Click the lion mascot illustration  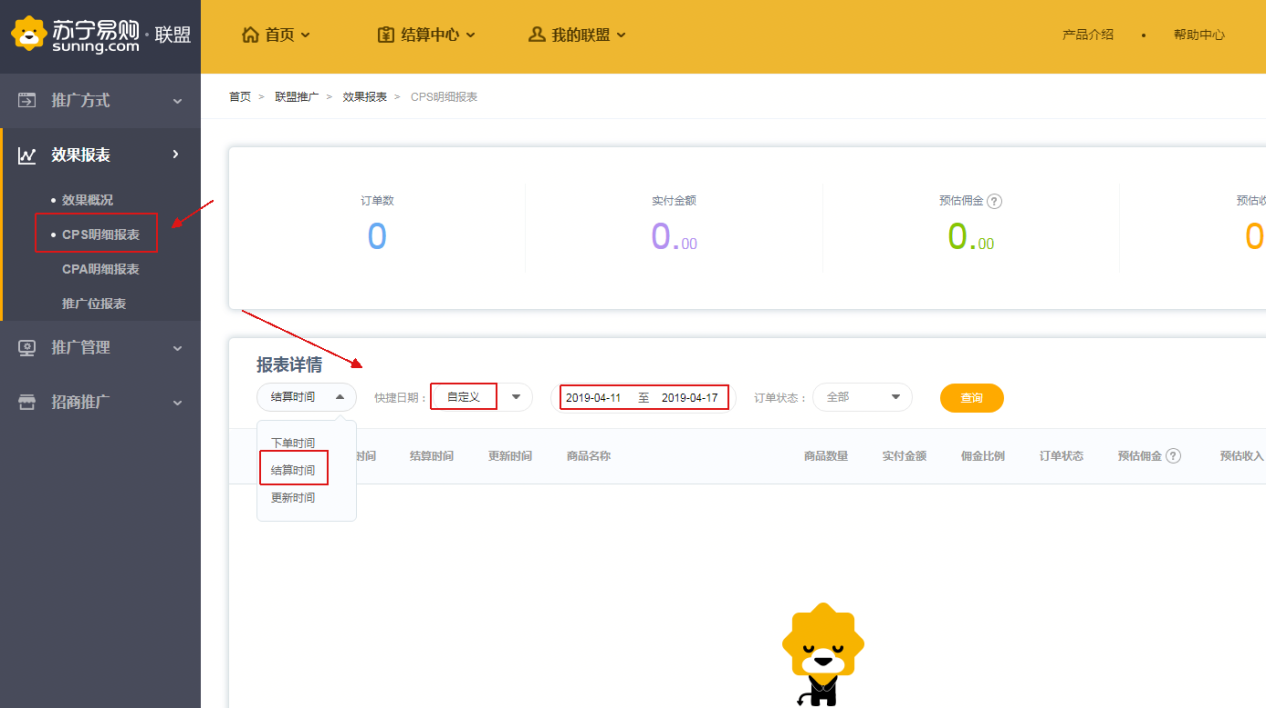tap(823, 655)
